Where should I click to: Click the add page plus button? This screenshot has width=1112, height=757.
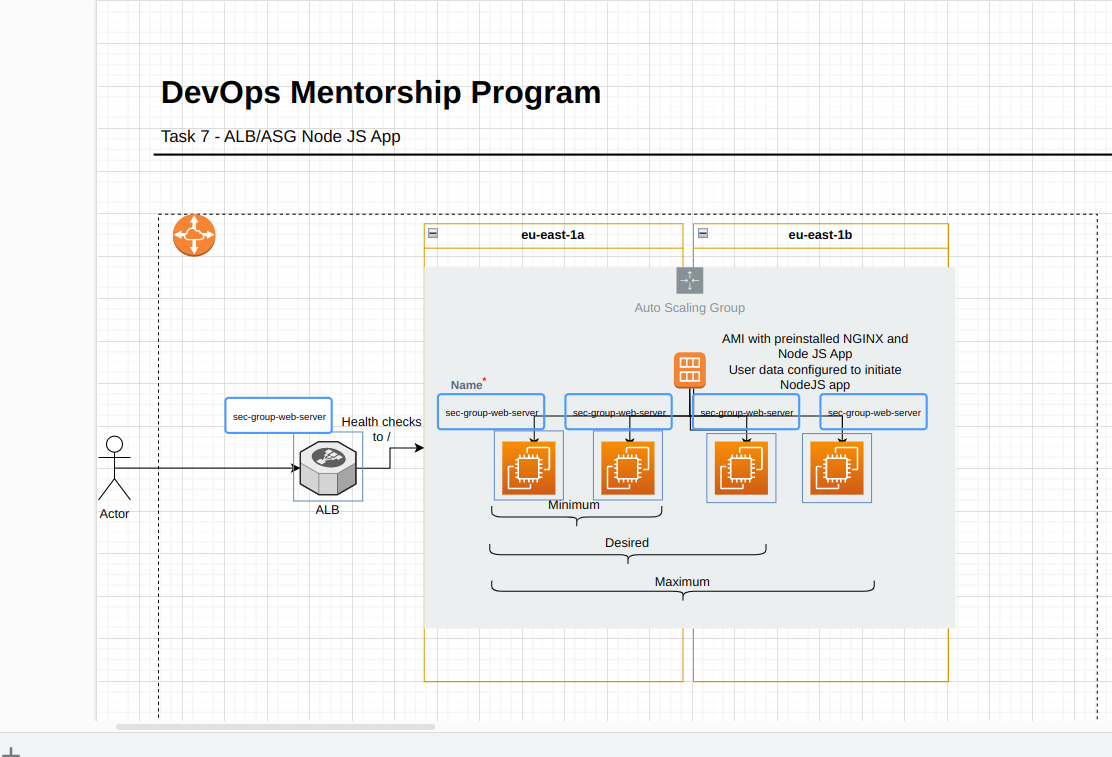click(x=11, y=752)
